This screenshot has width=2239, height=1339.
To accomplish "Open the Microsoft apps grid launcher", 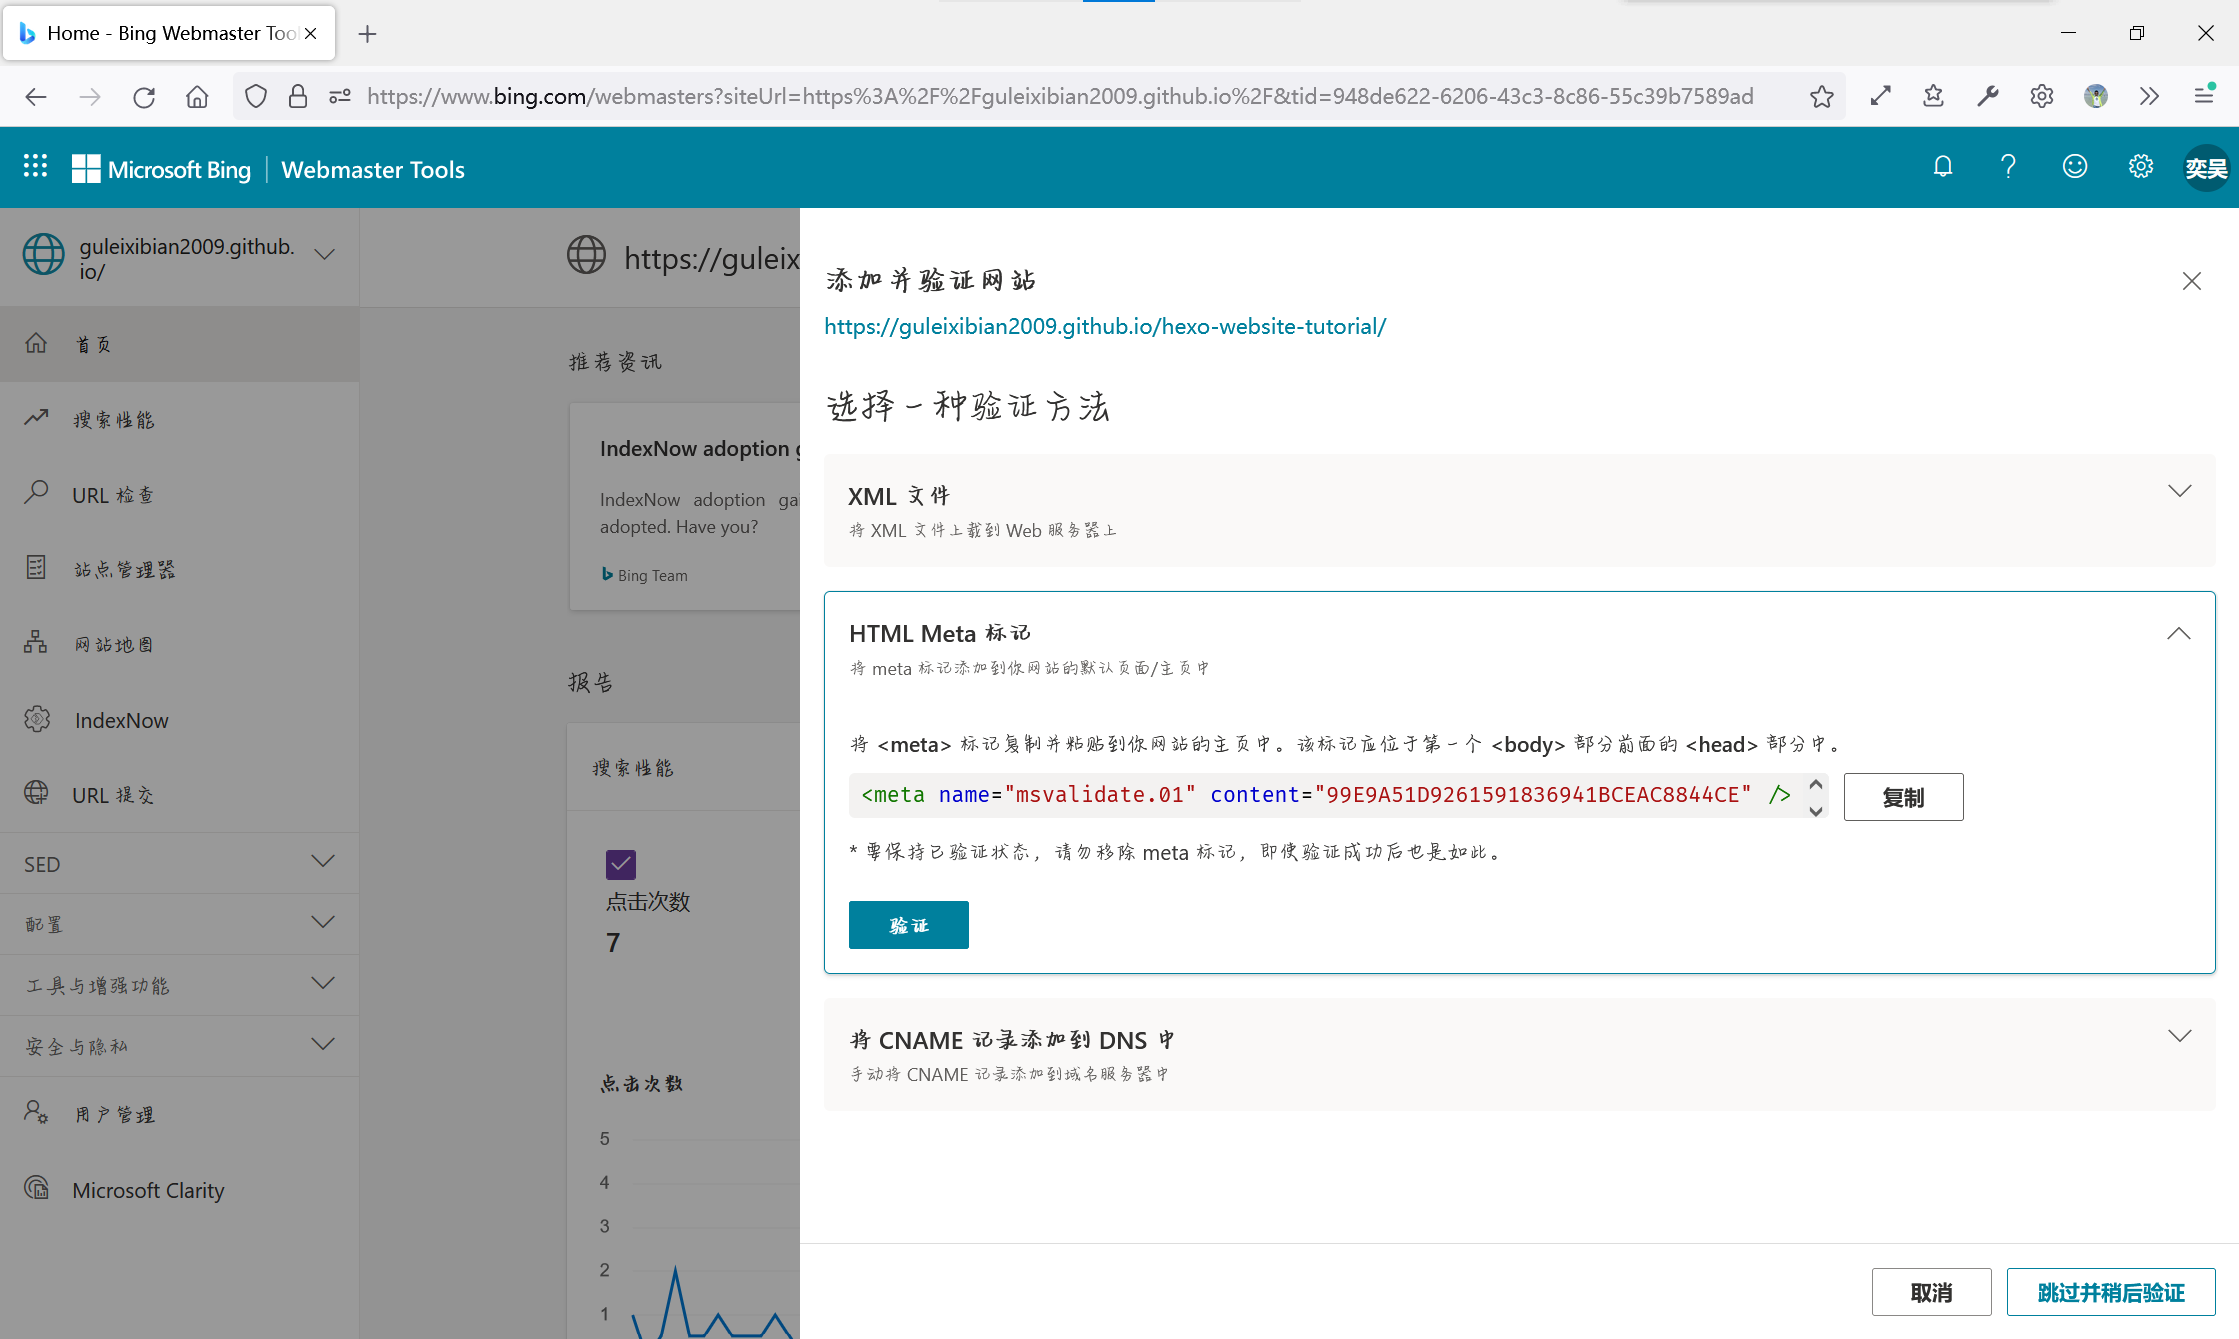I will coord(36,167).
